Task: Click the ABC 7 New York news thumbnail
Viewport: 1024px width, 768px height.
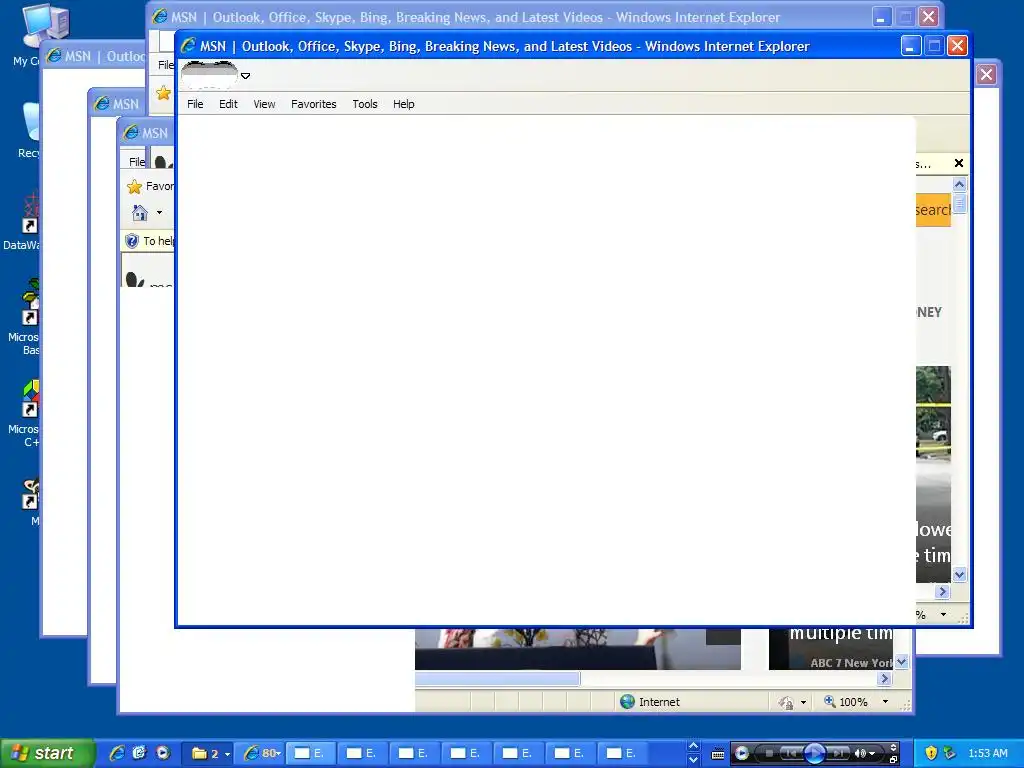Action: tap(831, 649)
